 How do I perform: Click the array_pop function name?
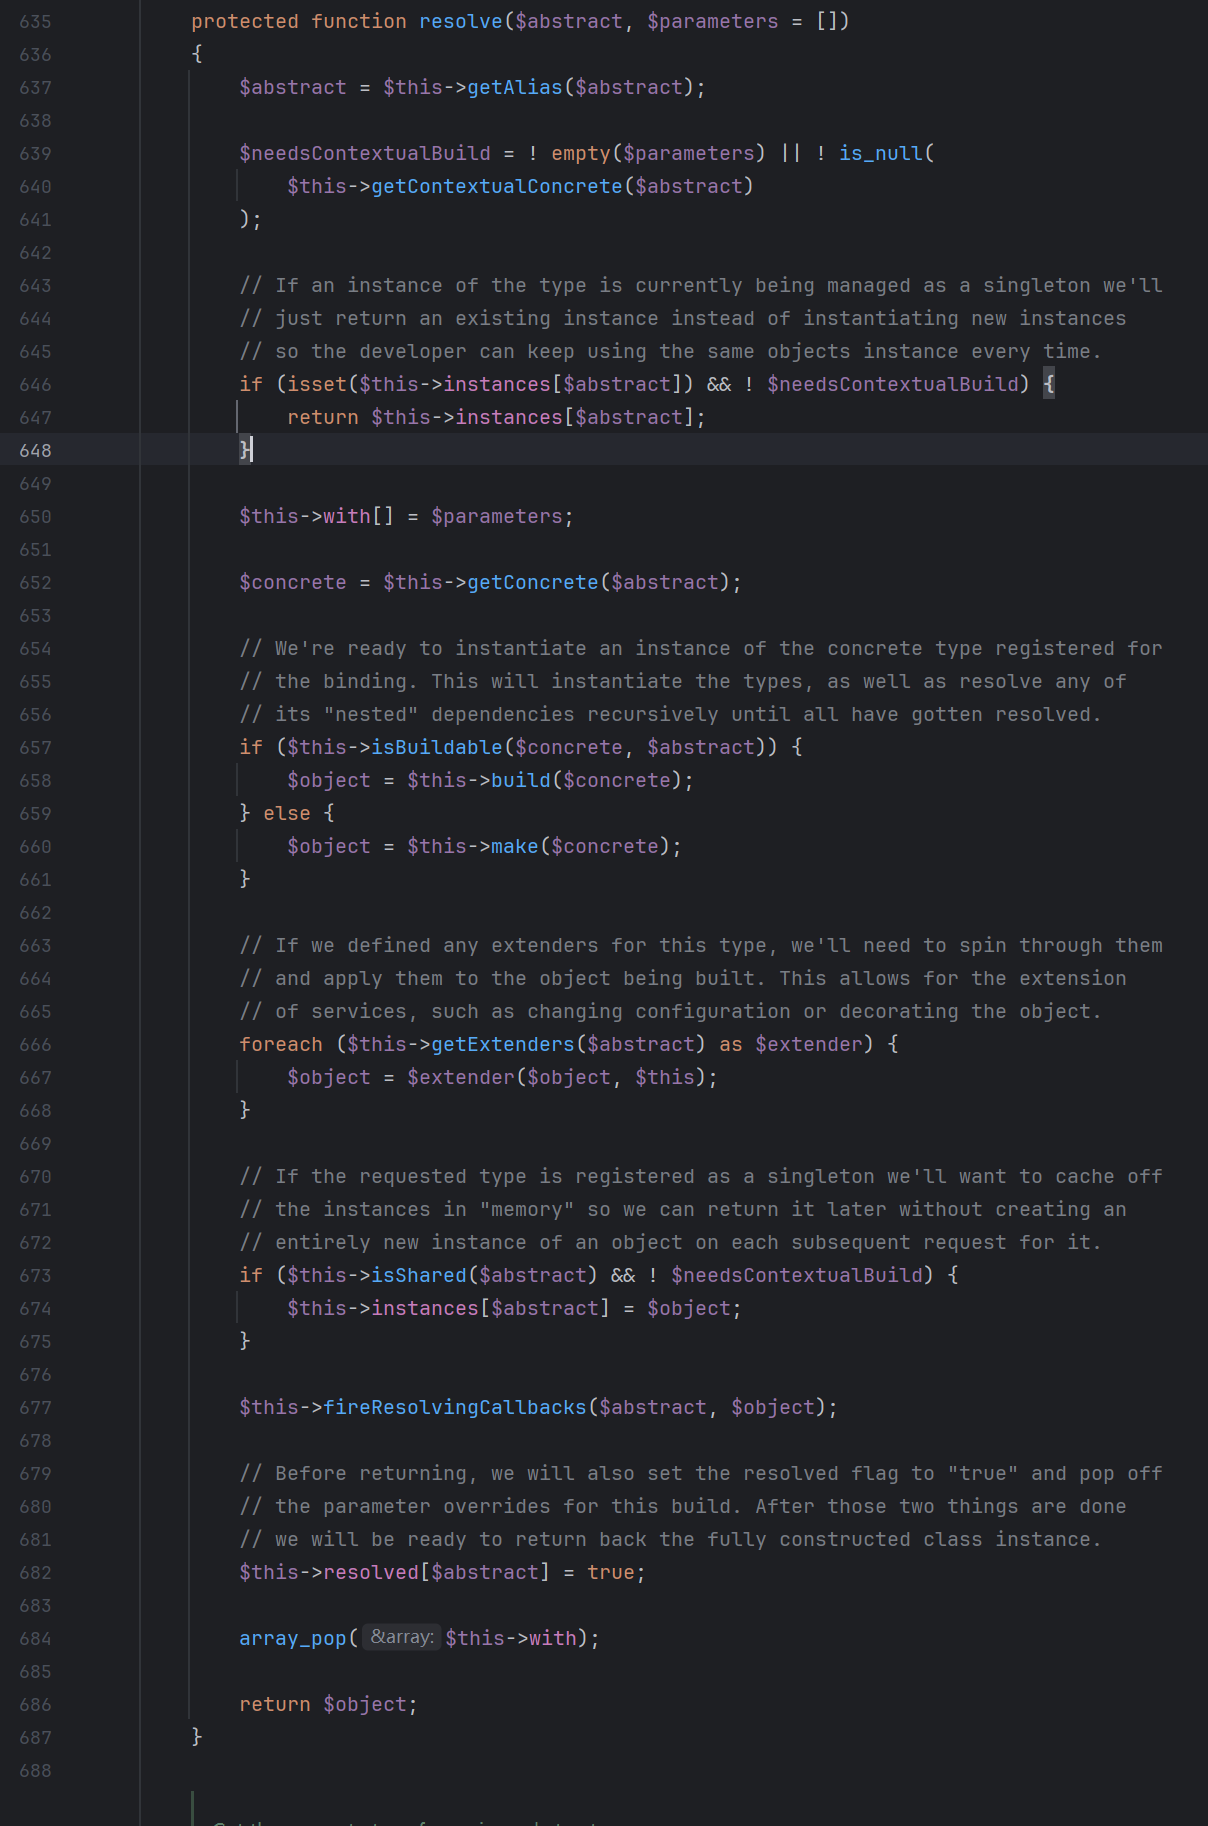tap(292, 1639)
